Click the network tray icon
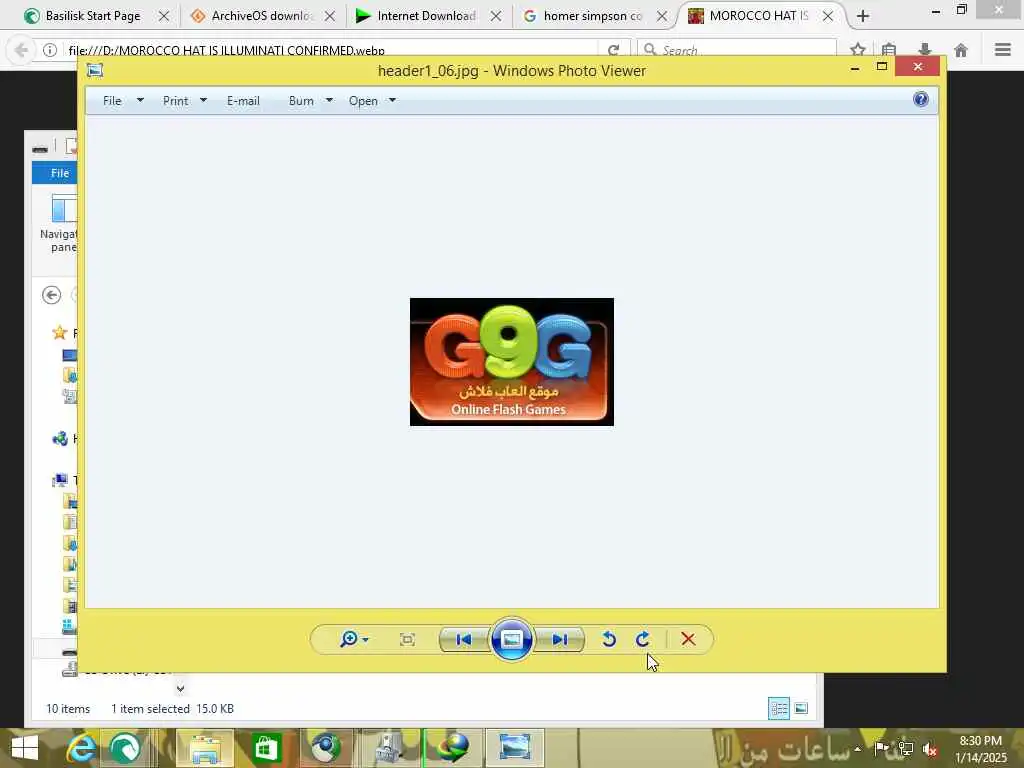This screenshot has width=1024, height=768. (906, 749)
